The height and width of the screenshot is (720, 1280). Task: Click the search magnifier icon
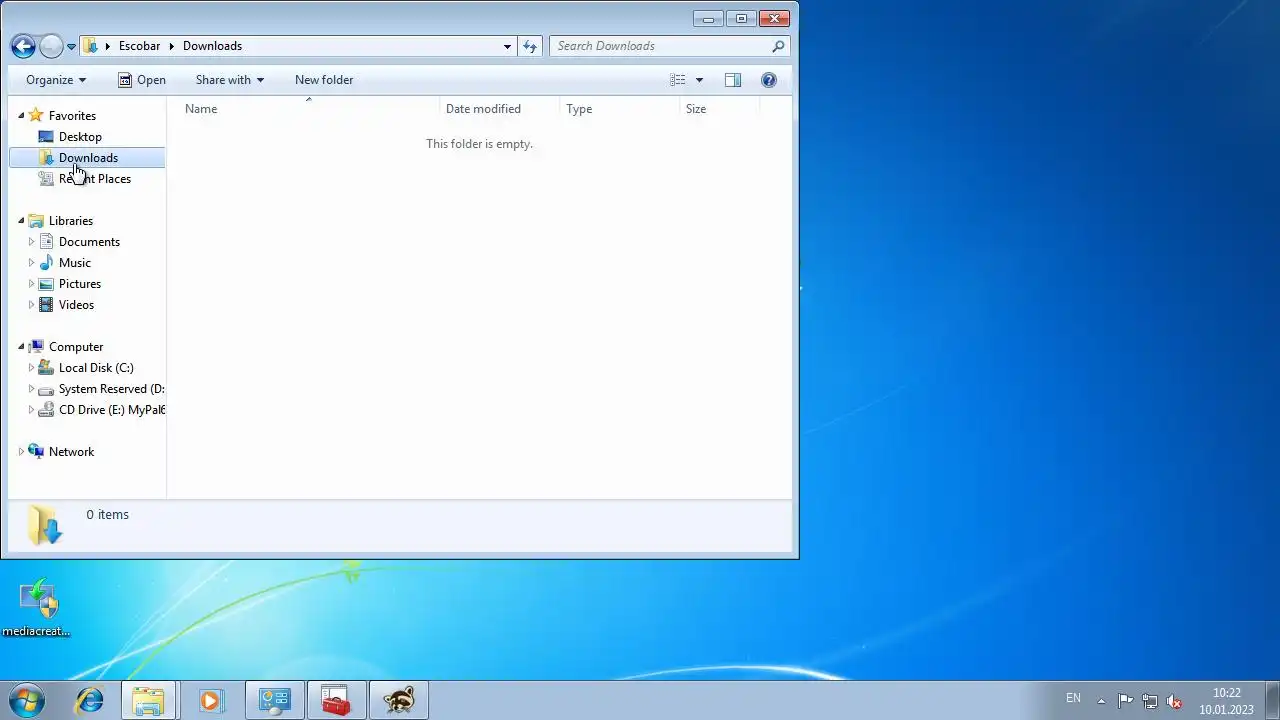[778, 46]
